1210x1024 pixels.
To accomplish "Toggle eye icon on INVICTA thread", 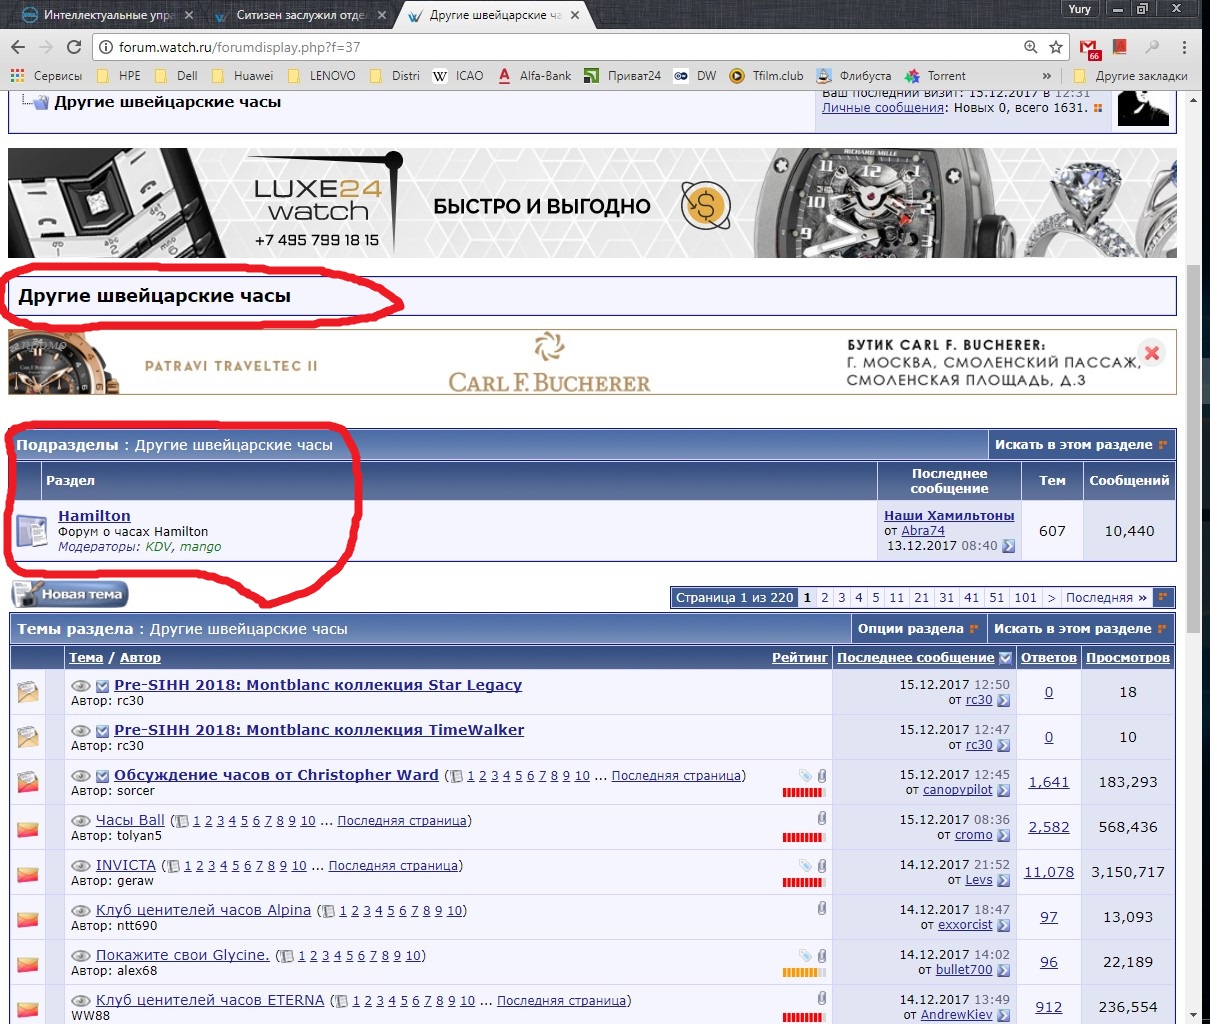I will [x=81, y=866].
